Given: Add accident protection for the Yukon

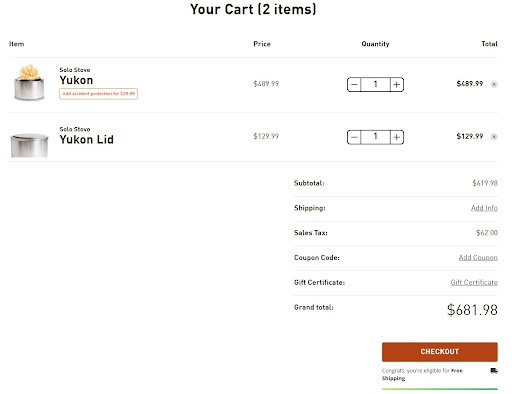Looking at the screenshot, I should (x=98, y=94).
